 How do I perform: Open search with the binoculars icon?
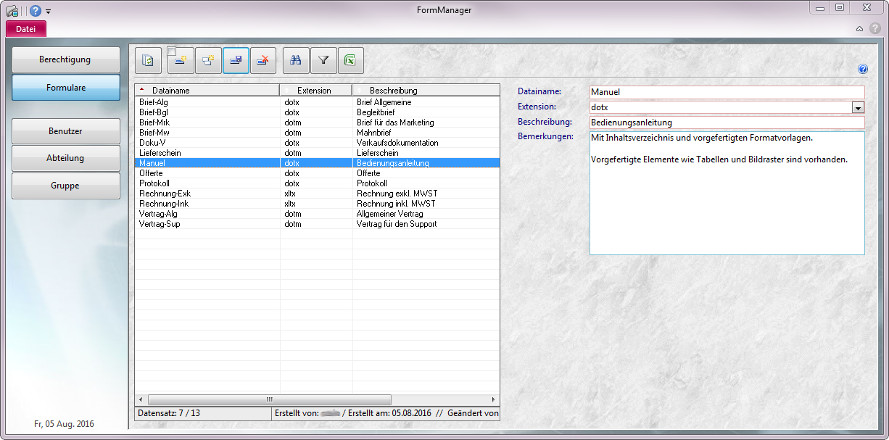click(x=296, y=60)
